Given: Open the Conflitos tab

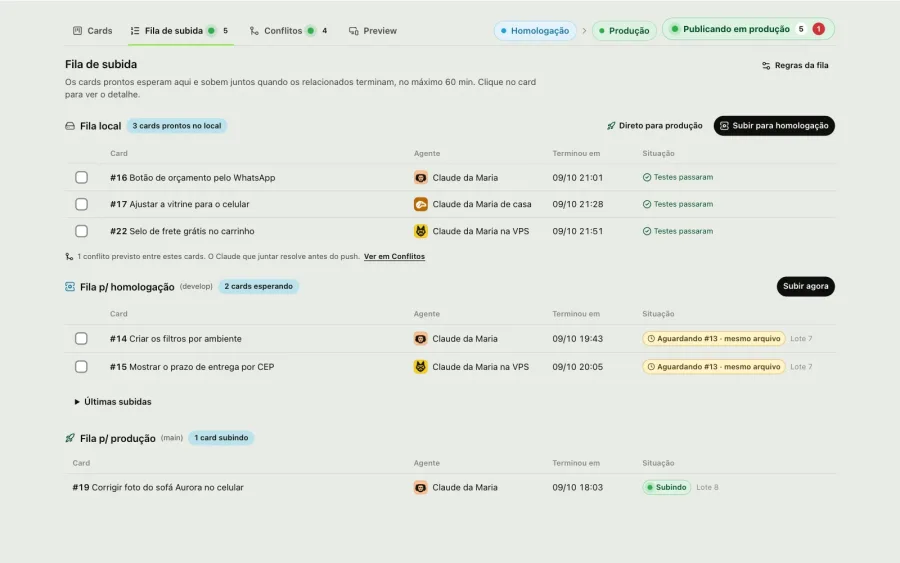Looking at the screenshot, I should [289, 30].
